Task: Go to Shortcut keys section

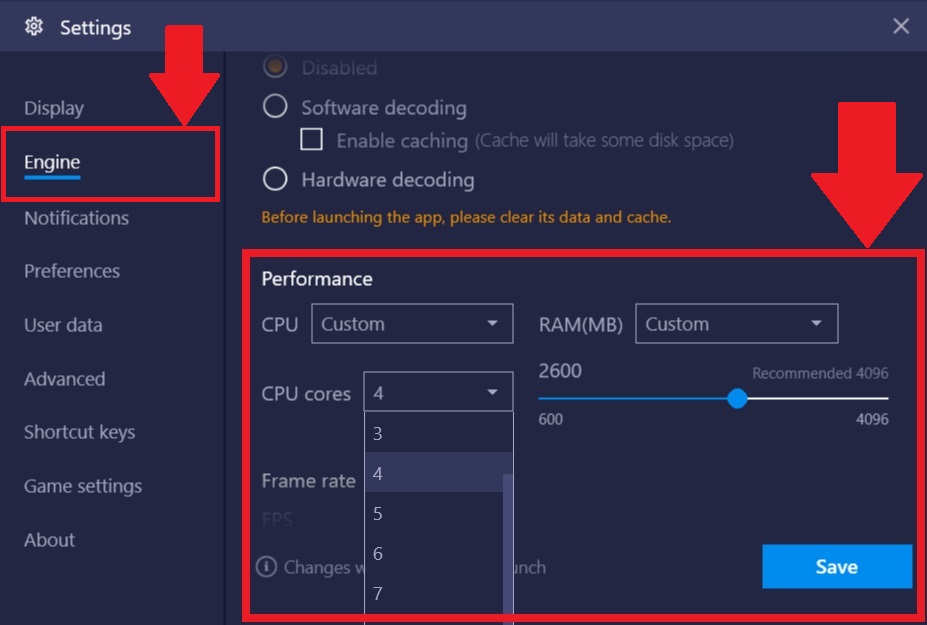Action: pyautogui.click(x=79, y=432)
